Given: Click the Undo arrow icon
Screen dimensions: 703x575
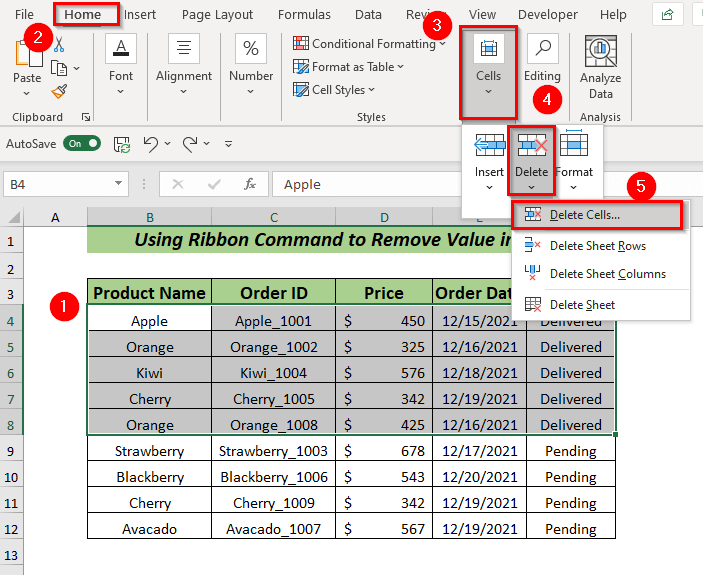Looking at the screenshot, I should pos(151,144).
